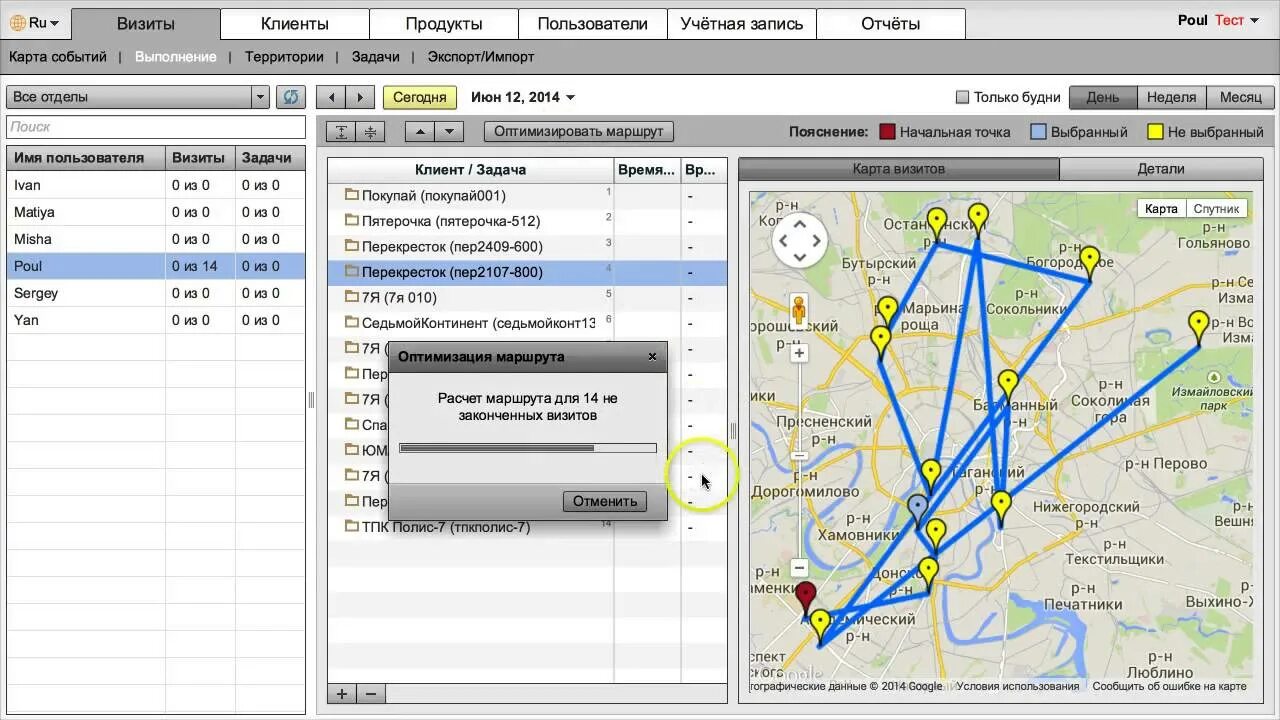Switch map to Карта mode
This screenshot has width=1280, height=720.
point(1161,208)
